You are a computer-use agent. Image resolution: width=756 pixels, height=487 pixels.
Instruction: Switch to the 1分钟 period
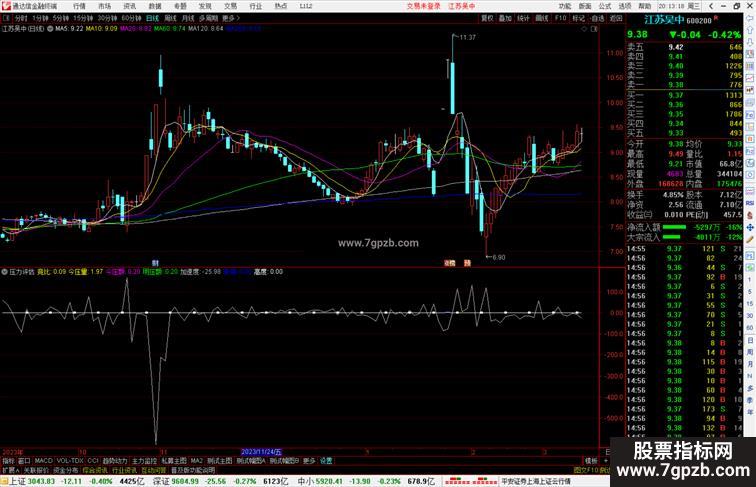[x=41, y=18]
